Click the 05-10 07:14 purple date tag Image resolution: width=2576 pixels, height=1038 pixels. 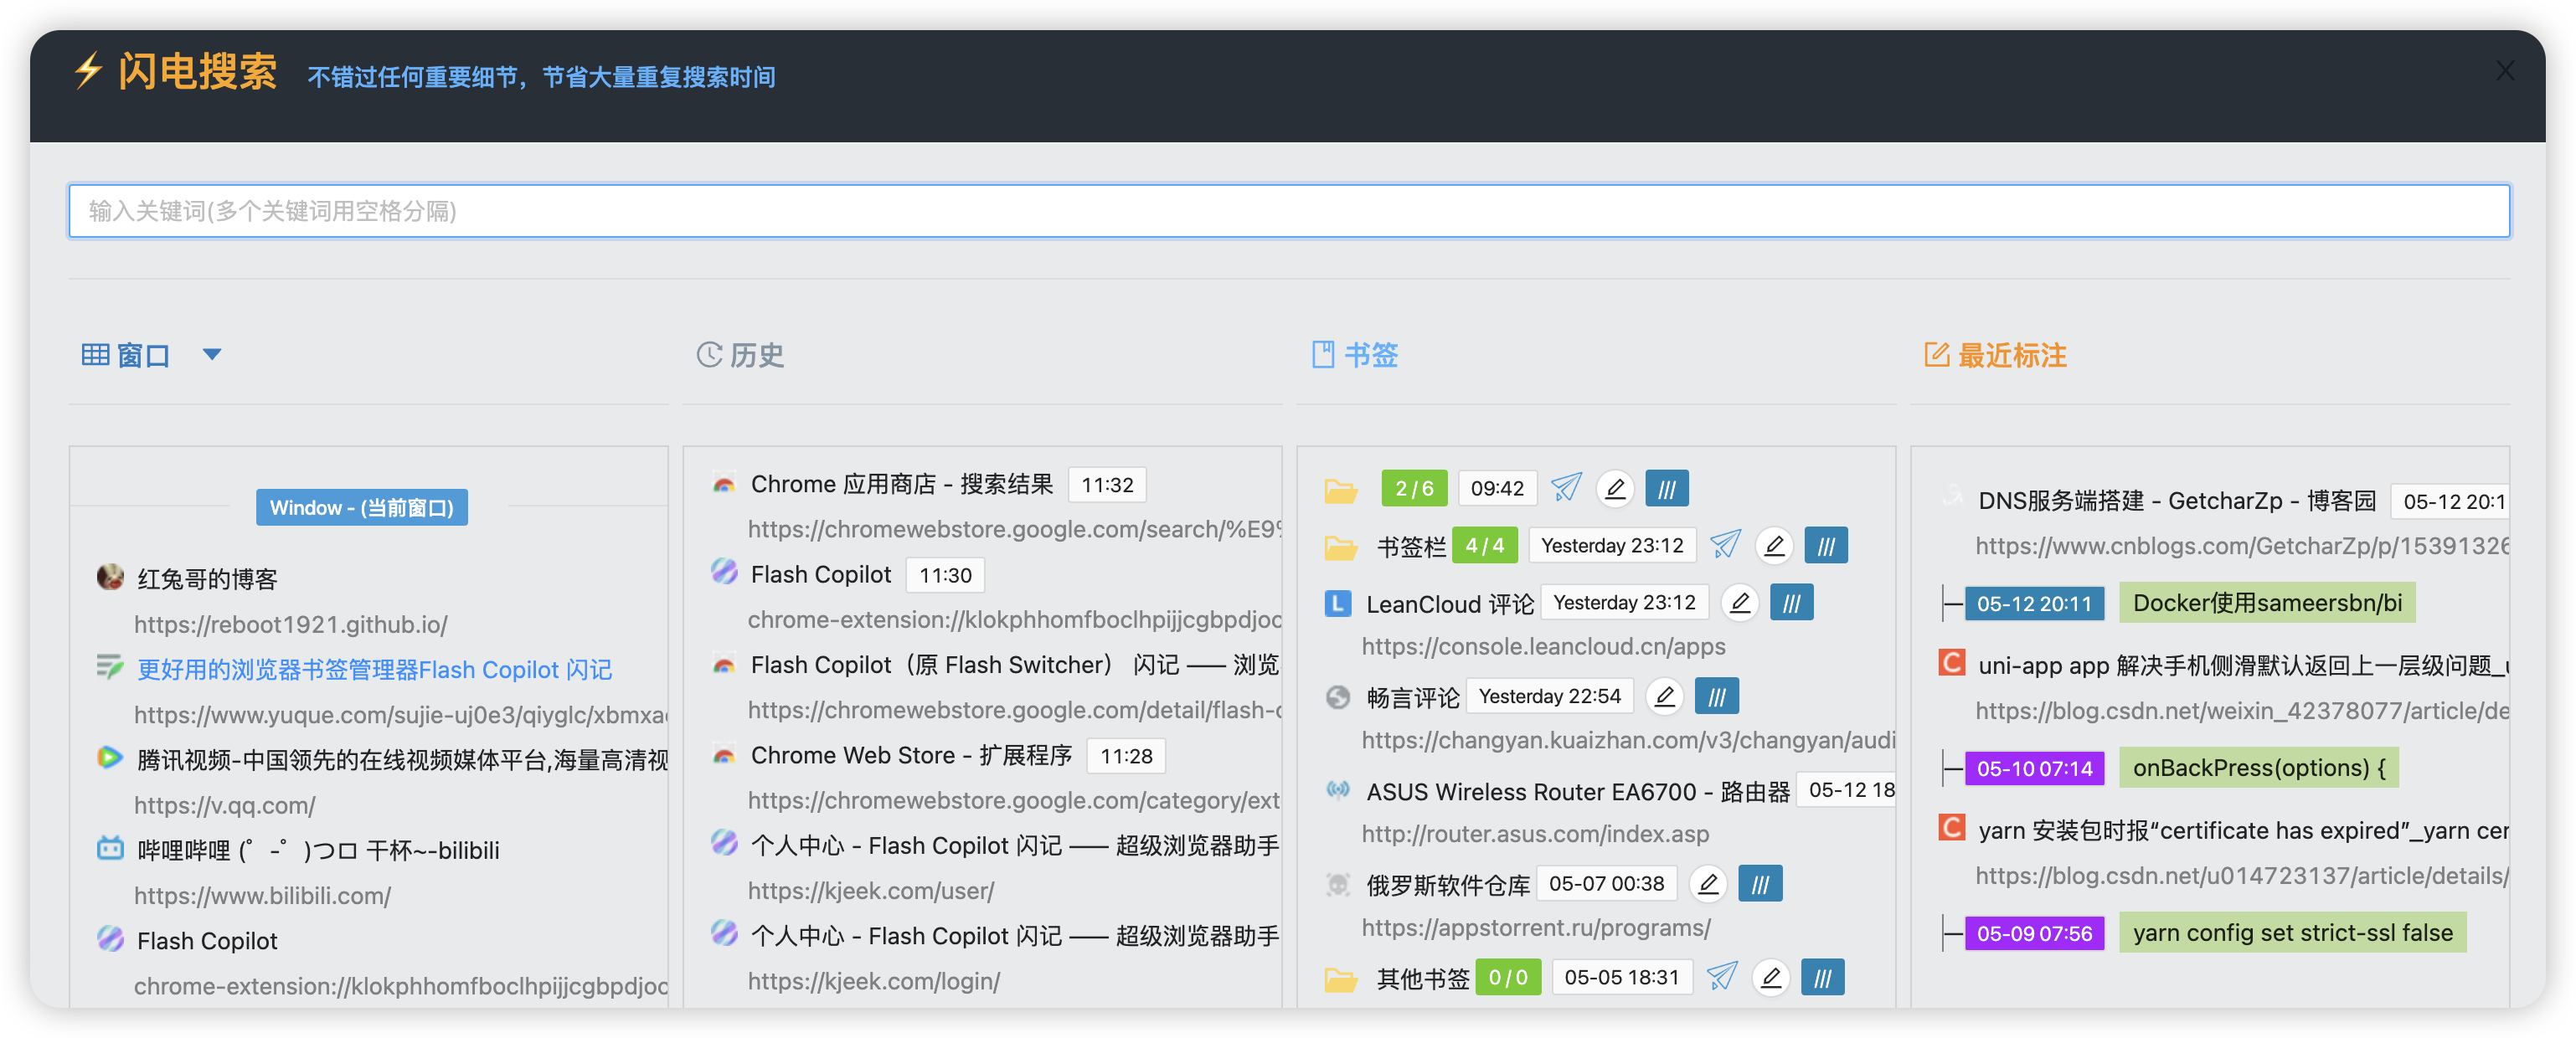pos(2034,768)
